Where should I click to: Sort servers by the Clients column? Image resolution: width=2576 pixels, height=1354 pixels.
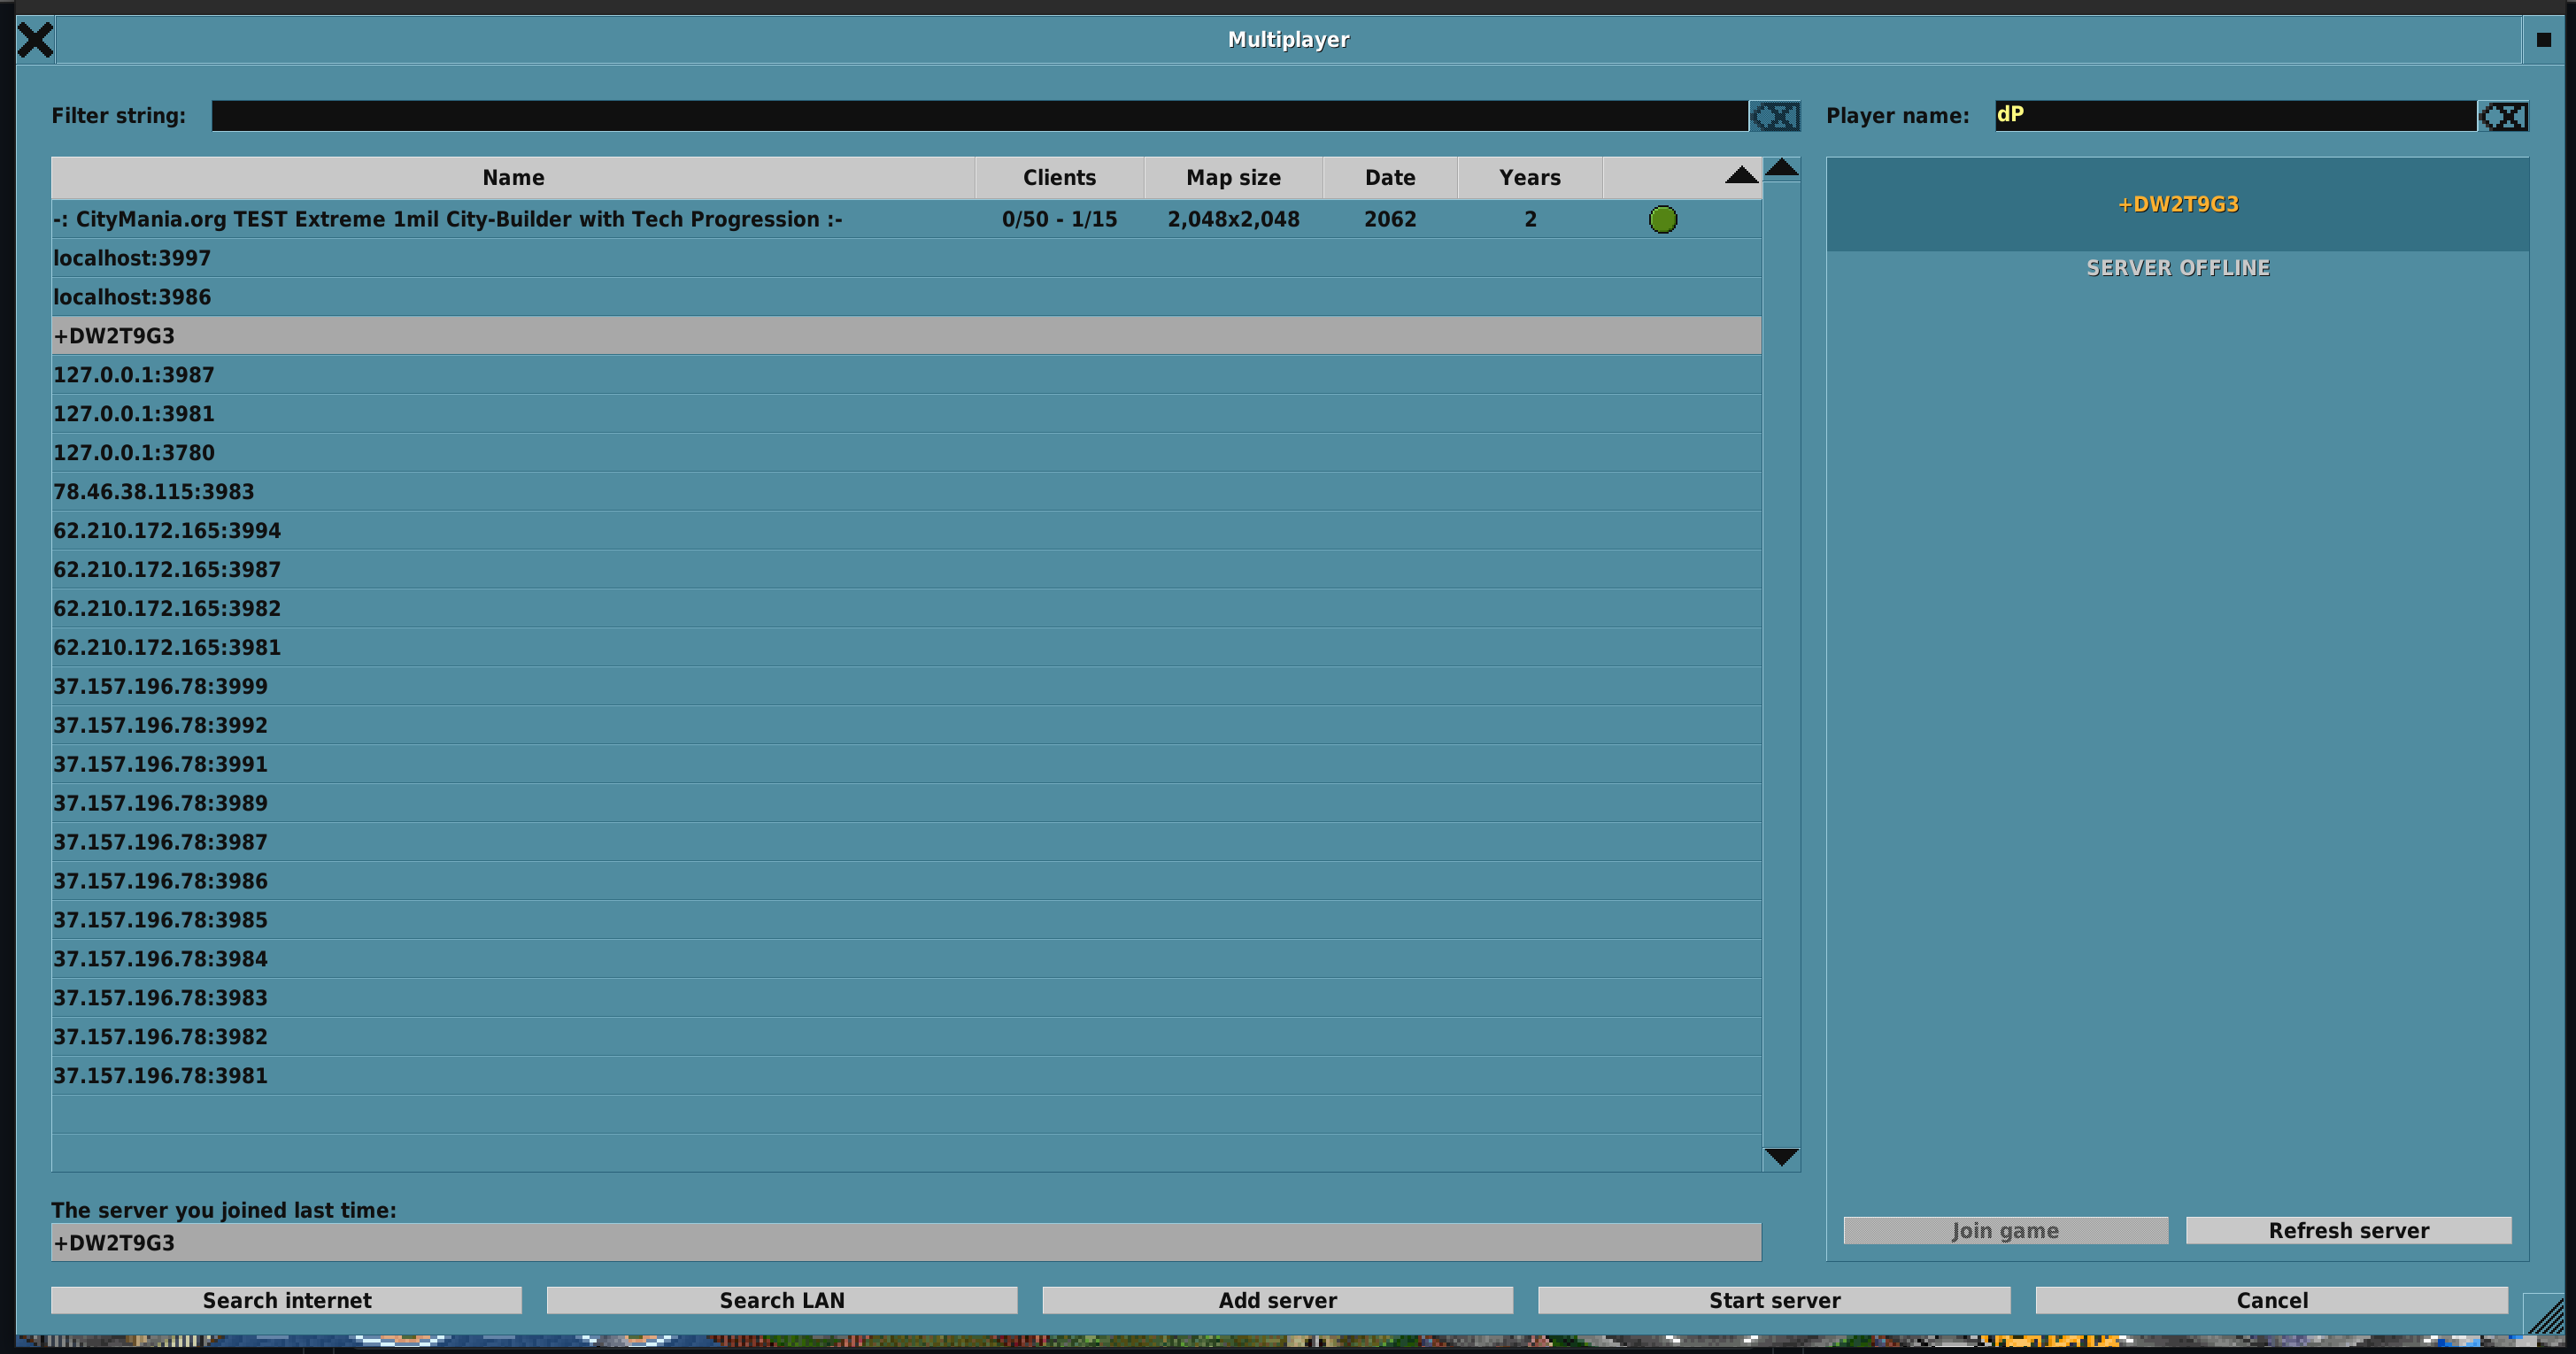tap(1059, 177)
